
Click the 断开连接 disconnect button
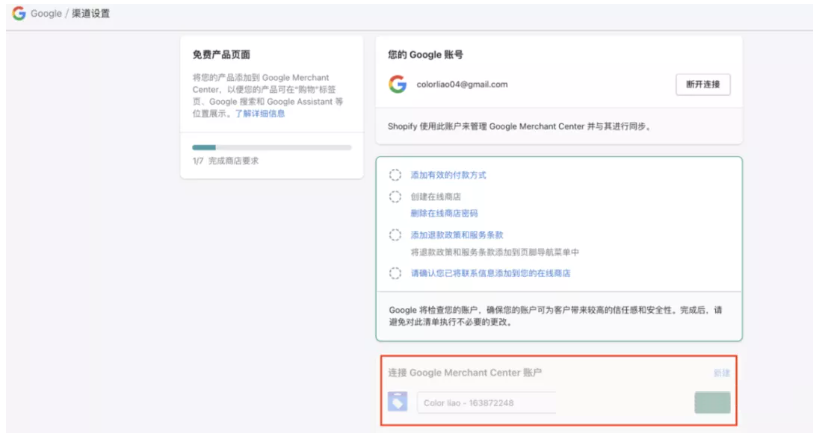coord(703,85)
